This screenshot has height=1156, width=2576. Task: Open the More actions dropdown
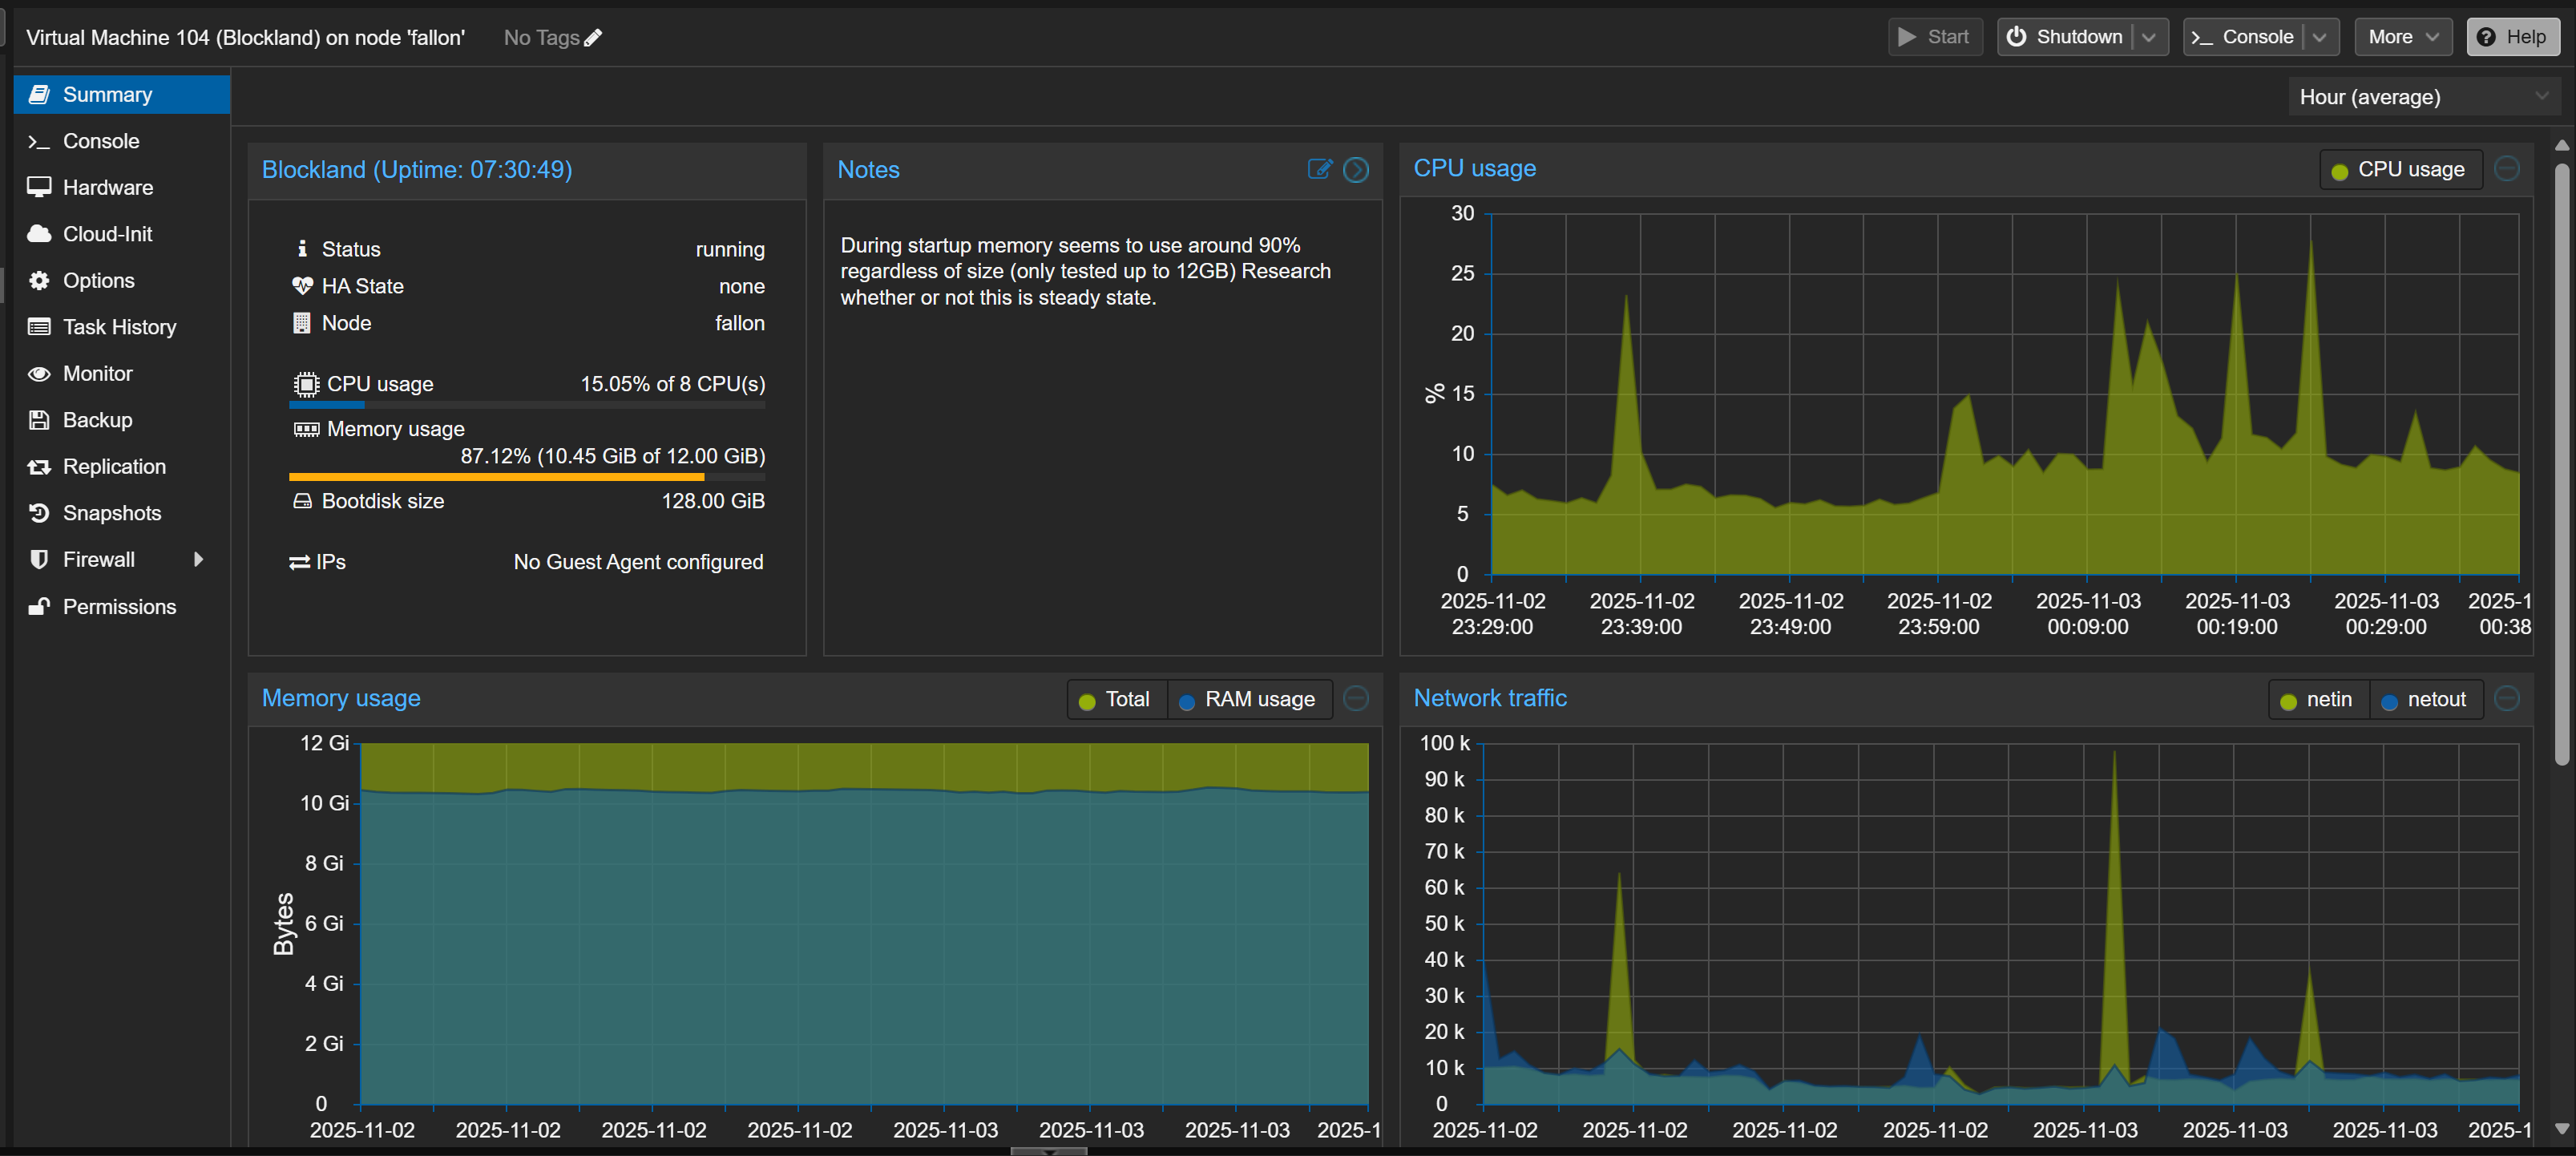[x=2402, y=37]
